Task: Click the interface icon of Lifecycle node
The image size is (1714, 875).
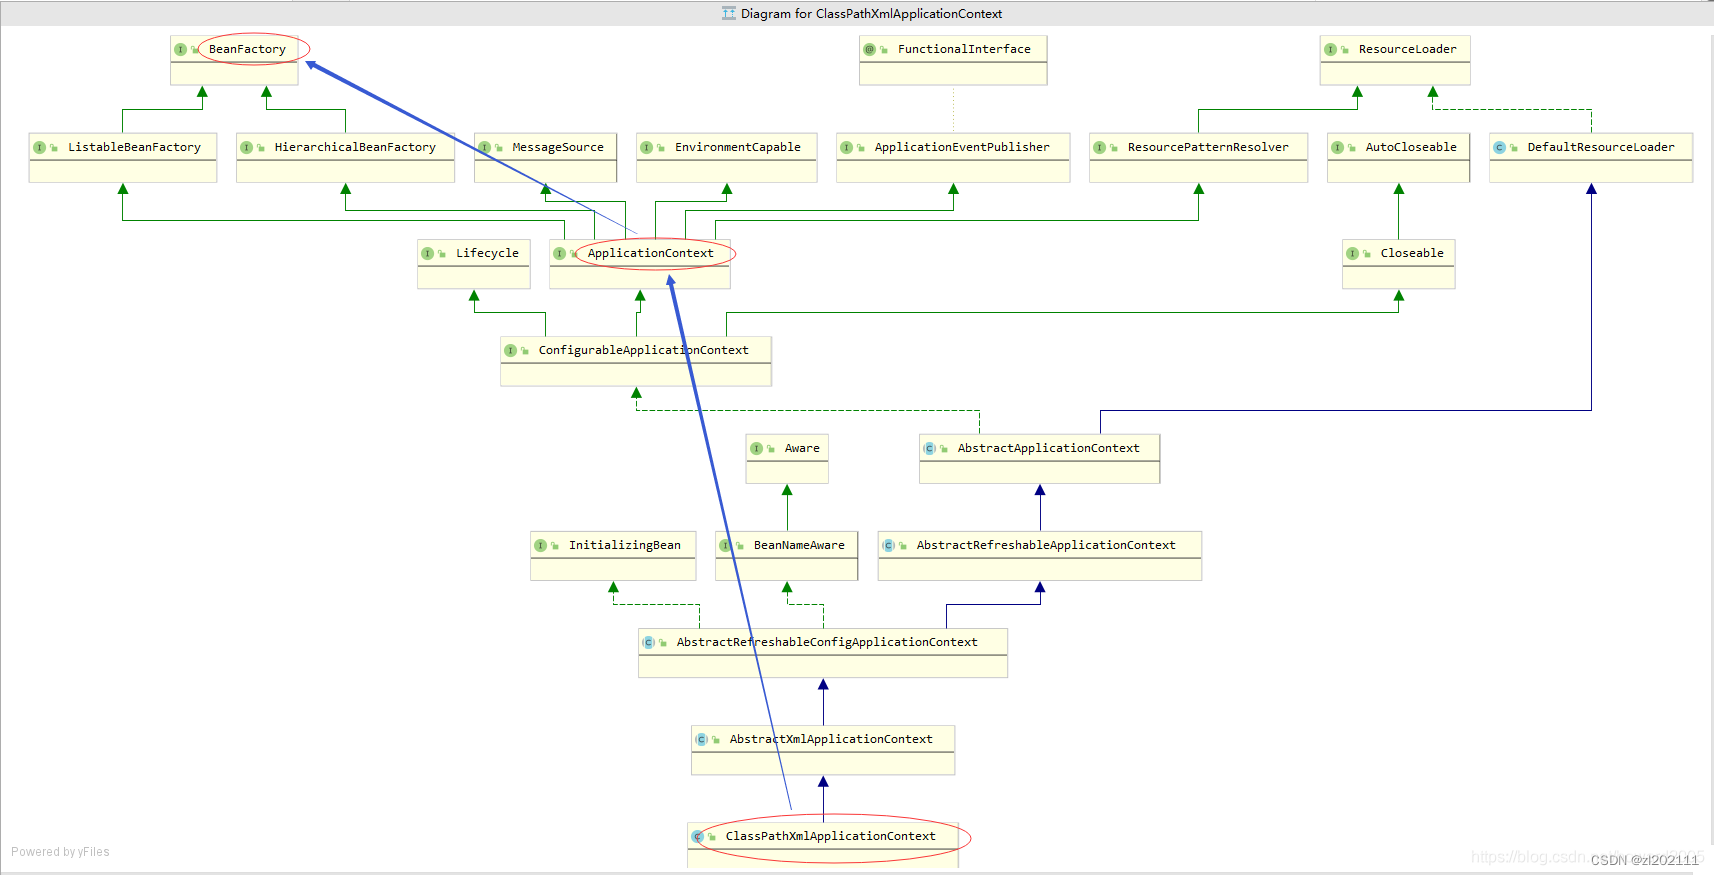Action: click(427, 253)
